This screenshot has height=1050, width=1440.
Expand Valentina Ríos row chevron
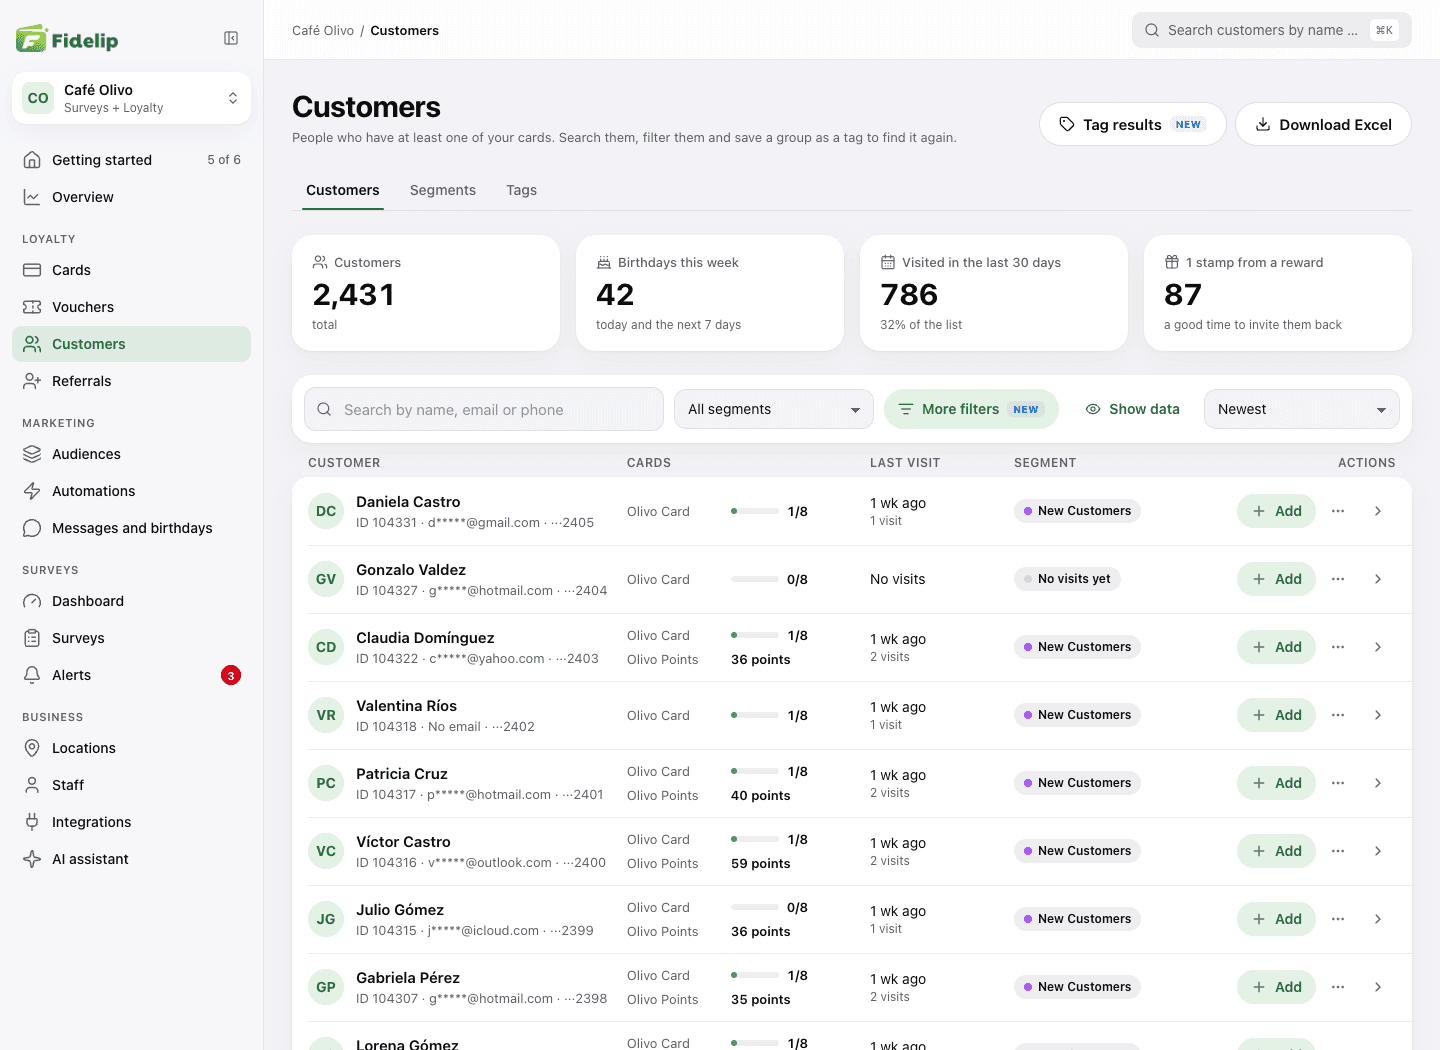[x=1378, y=715]
